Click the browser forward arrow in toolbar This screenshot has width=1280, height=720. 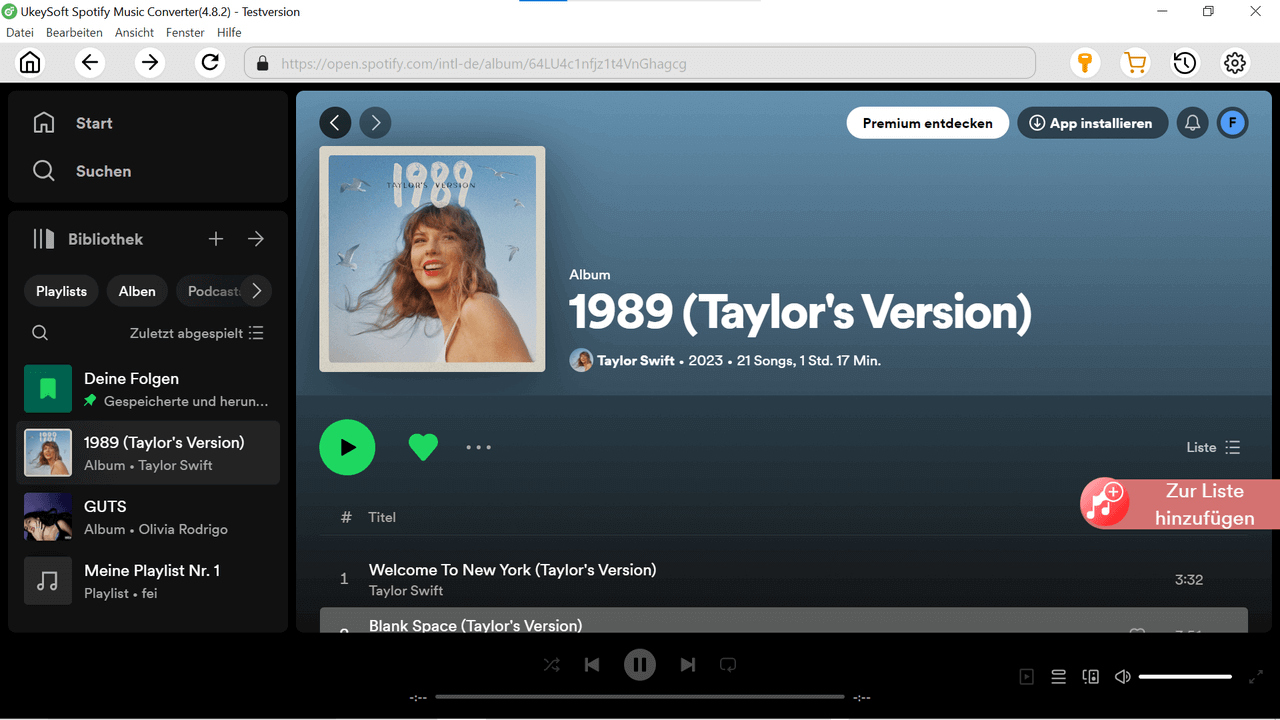pos(150,63)
